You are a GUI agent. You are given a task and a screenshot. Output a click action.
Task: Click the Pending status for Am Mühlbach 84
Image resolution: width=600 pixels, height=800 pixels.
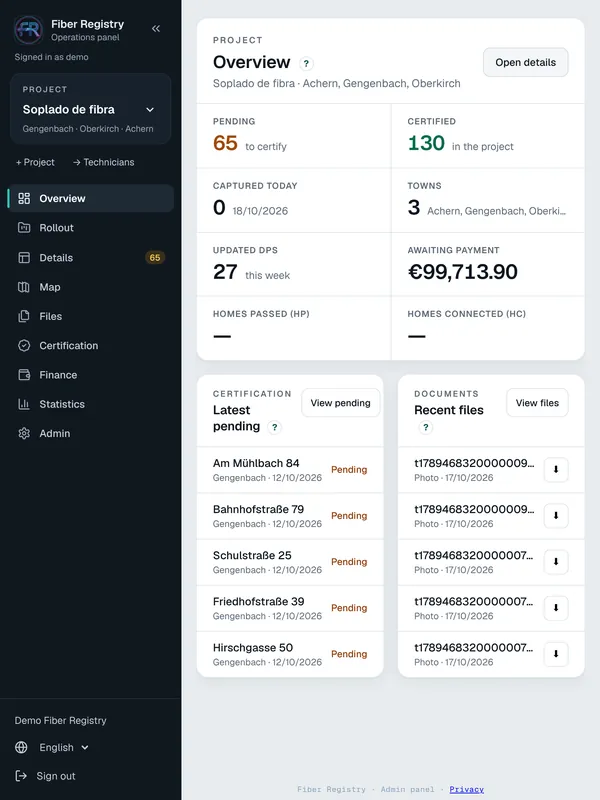(x=349, y=470)
